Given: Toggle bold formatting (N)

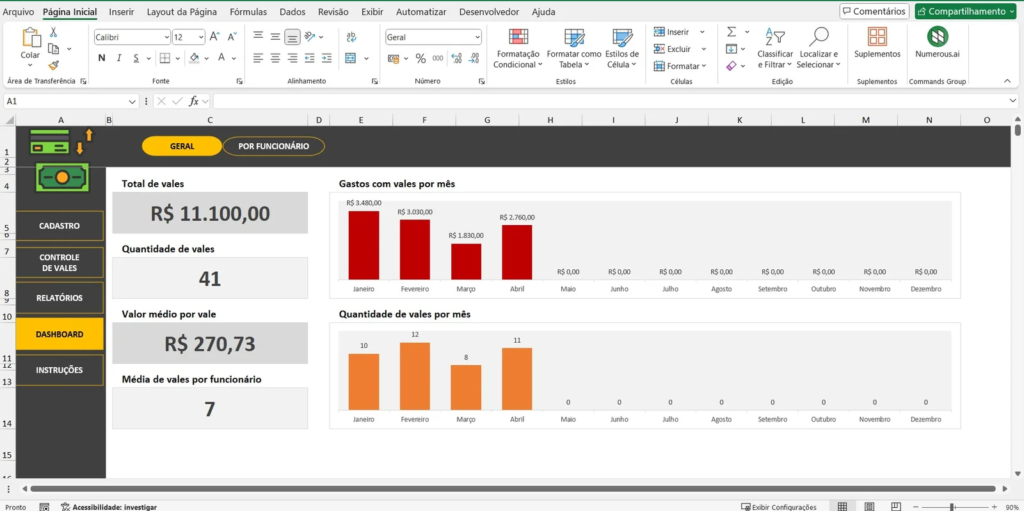Looking at the screenshot, I should [x=101, y=58].
